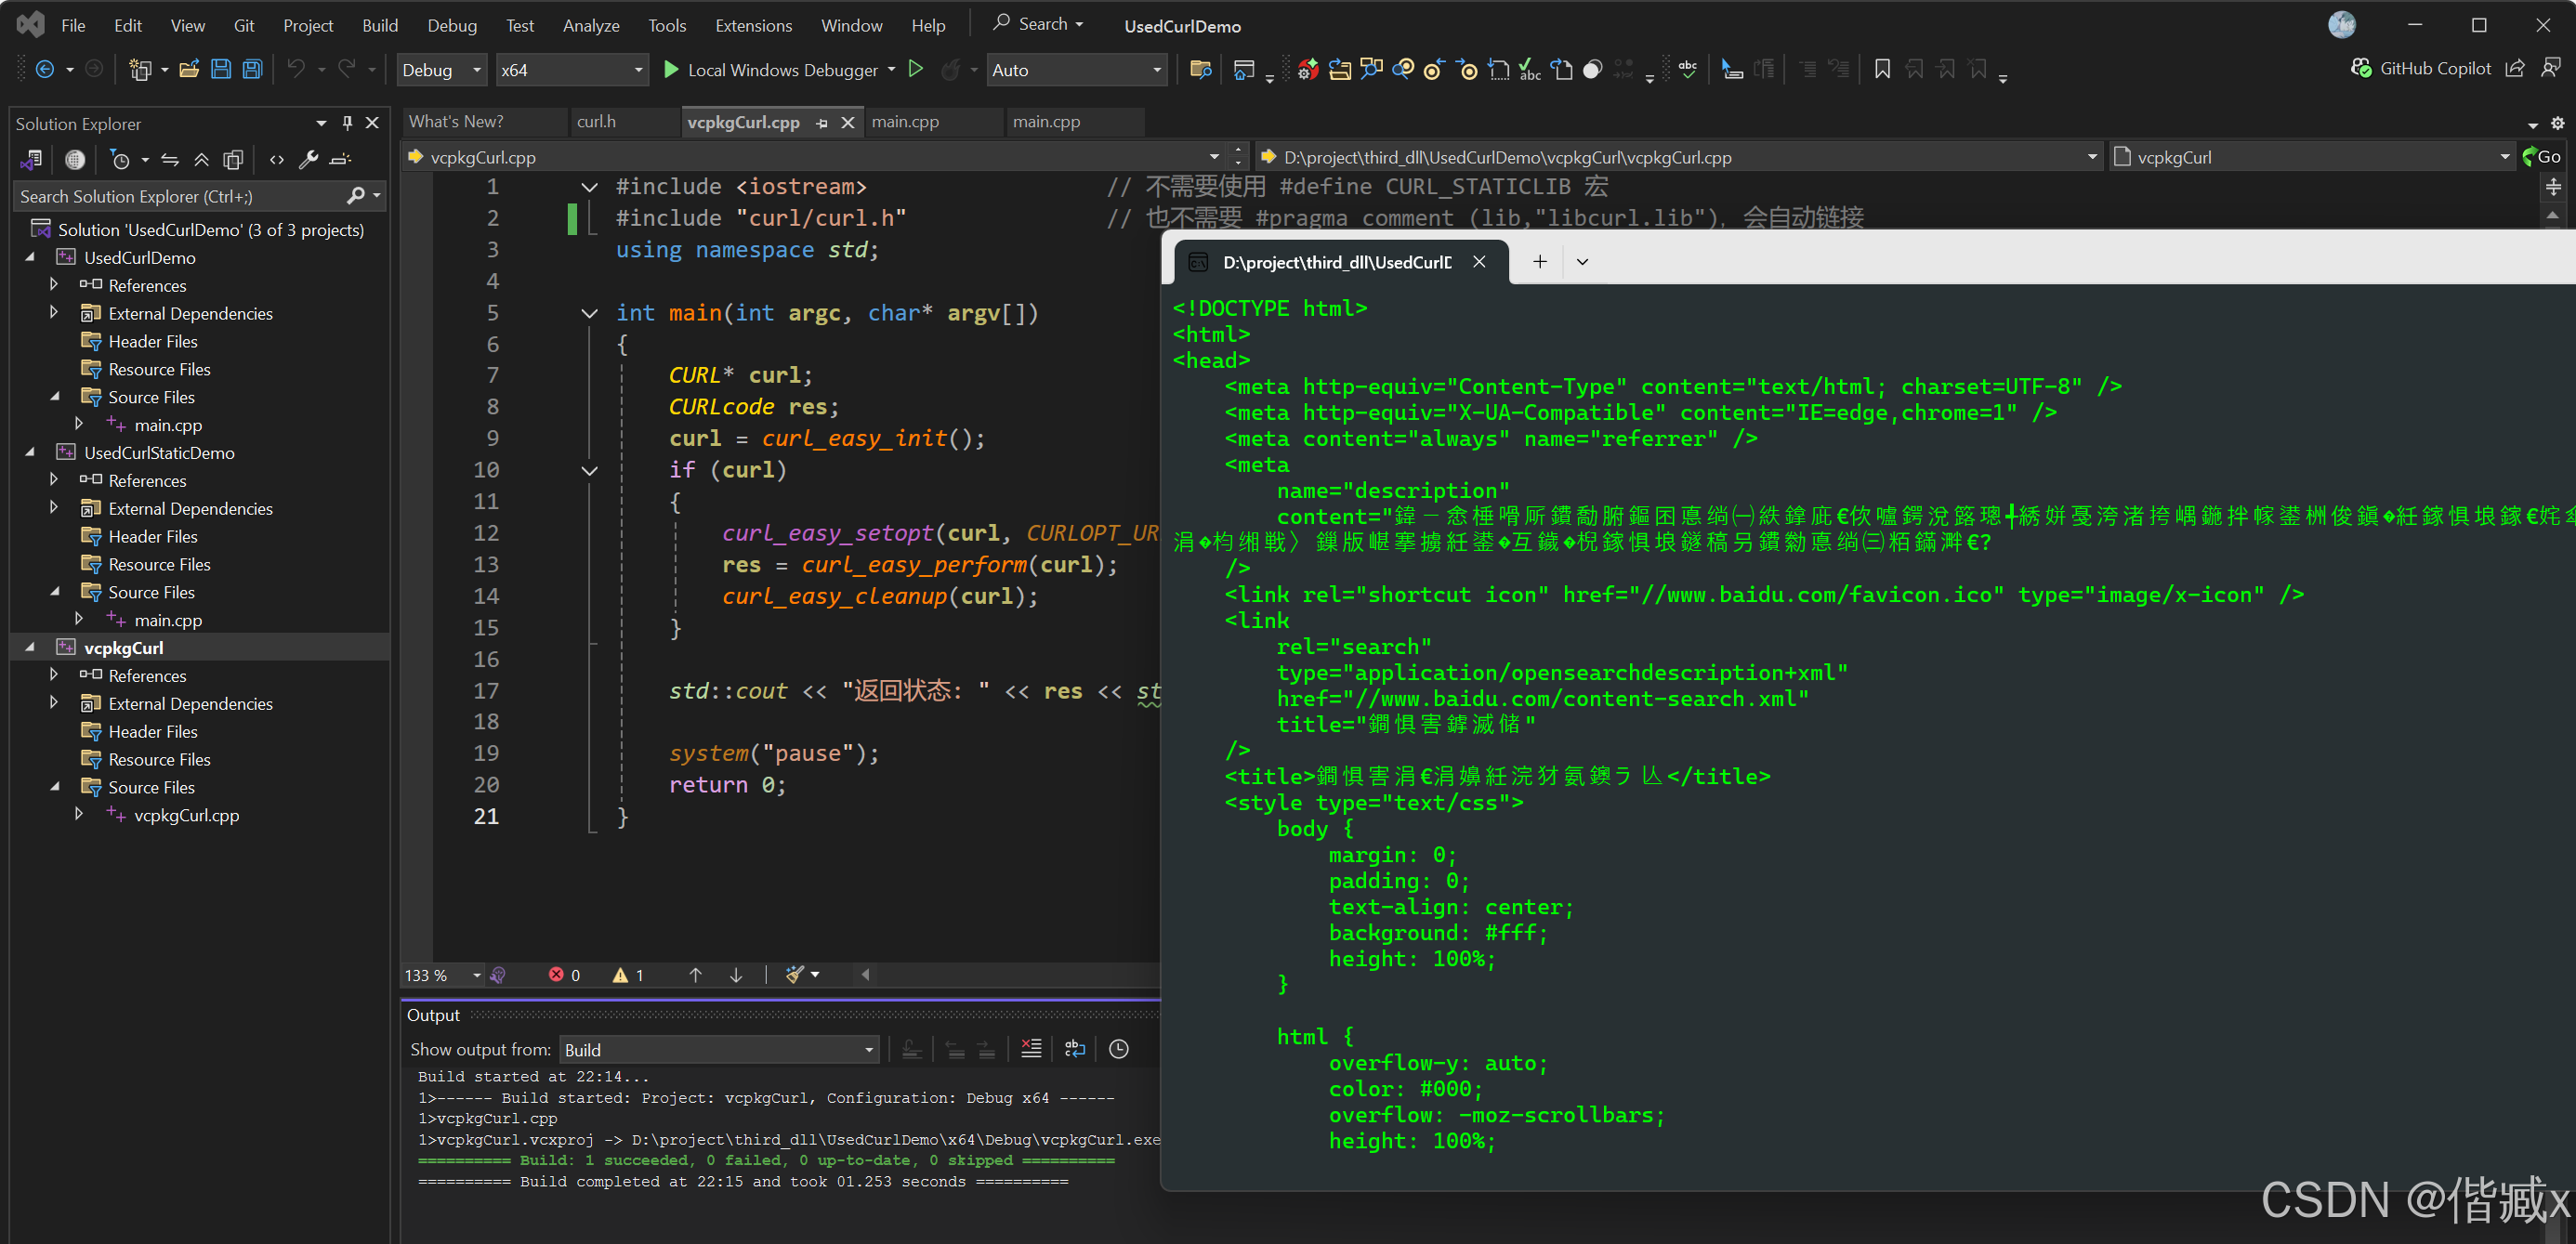This screenshot has width=2576, height=1244.
Task: Click Collapse All icon in Solution Explorer
Action: (x=202, y=159)
